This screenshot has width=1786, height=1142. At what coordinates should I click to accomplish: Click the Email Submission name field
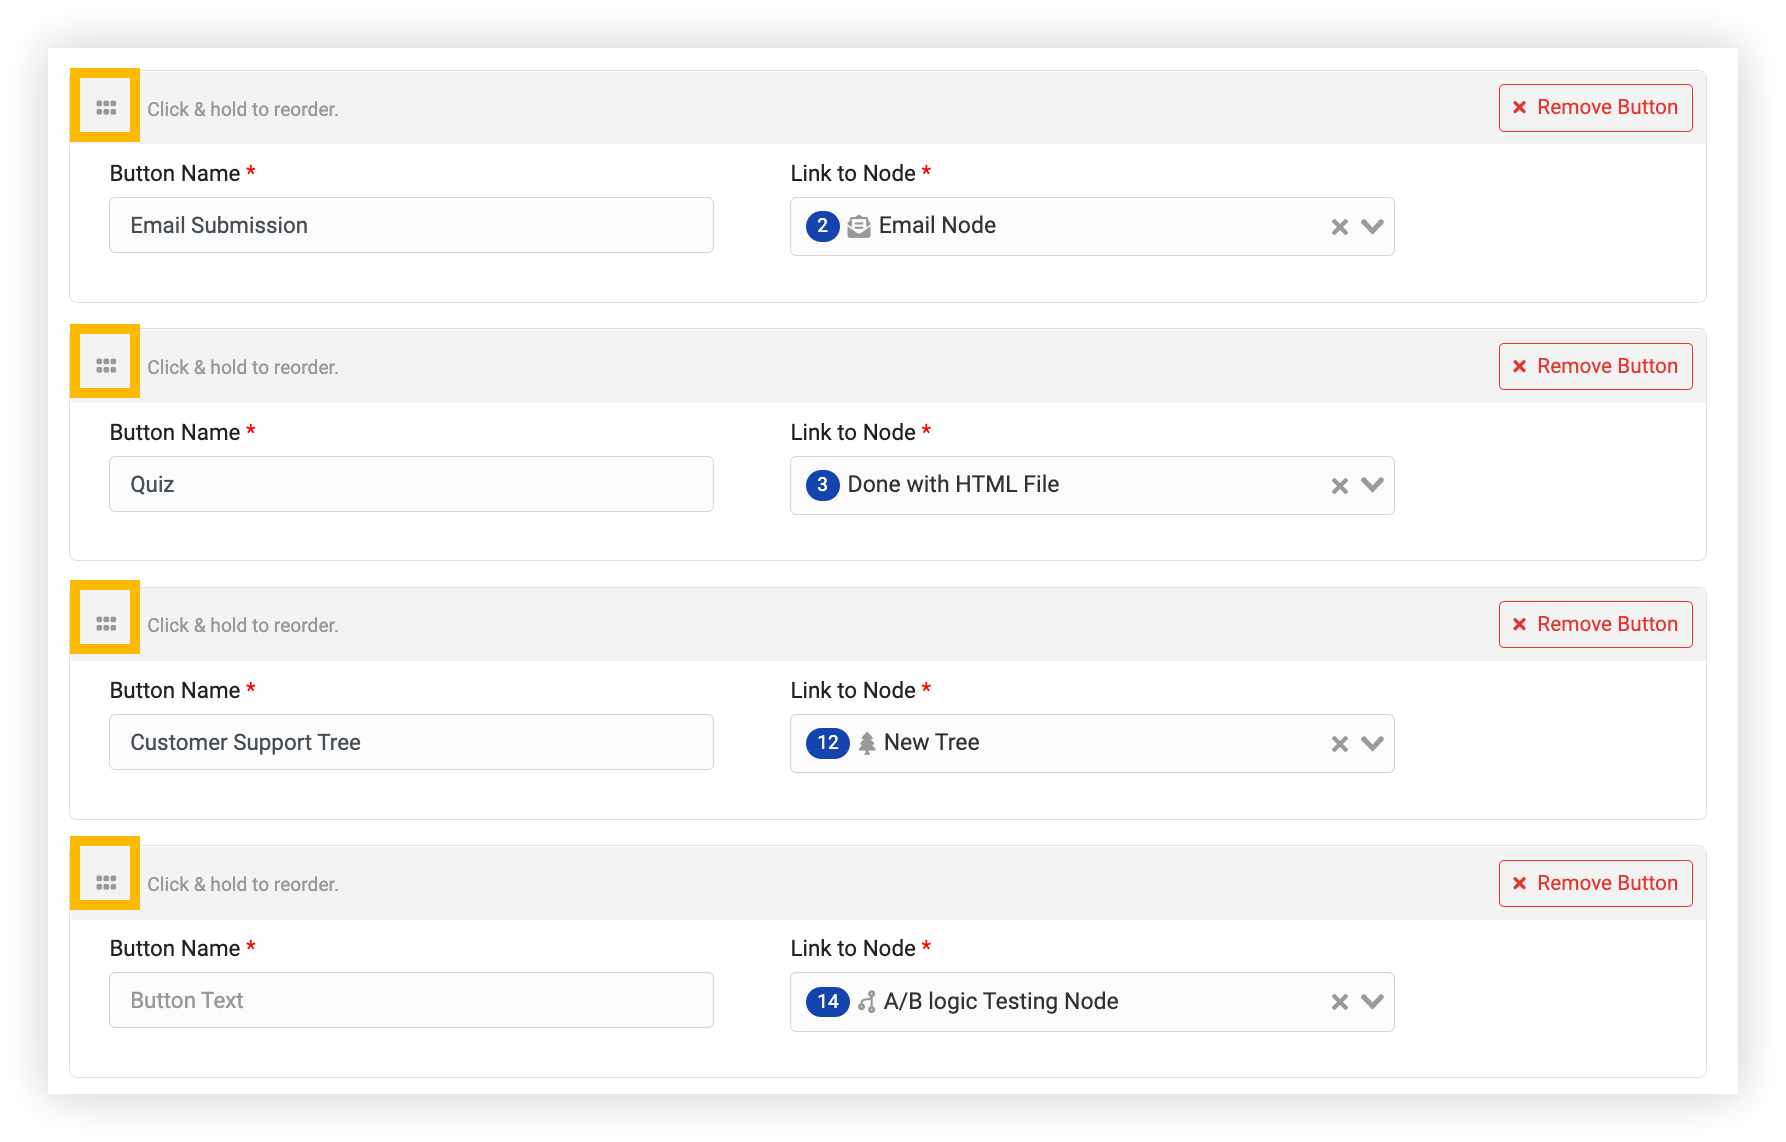coord(411,225)
